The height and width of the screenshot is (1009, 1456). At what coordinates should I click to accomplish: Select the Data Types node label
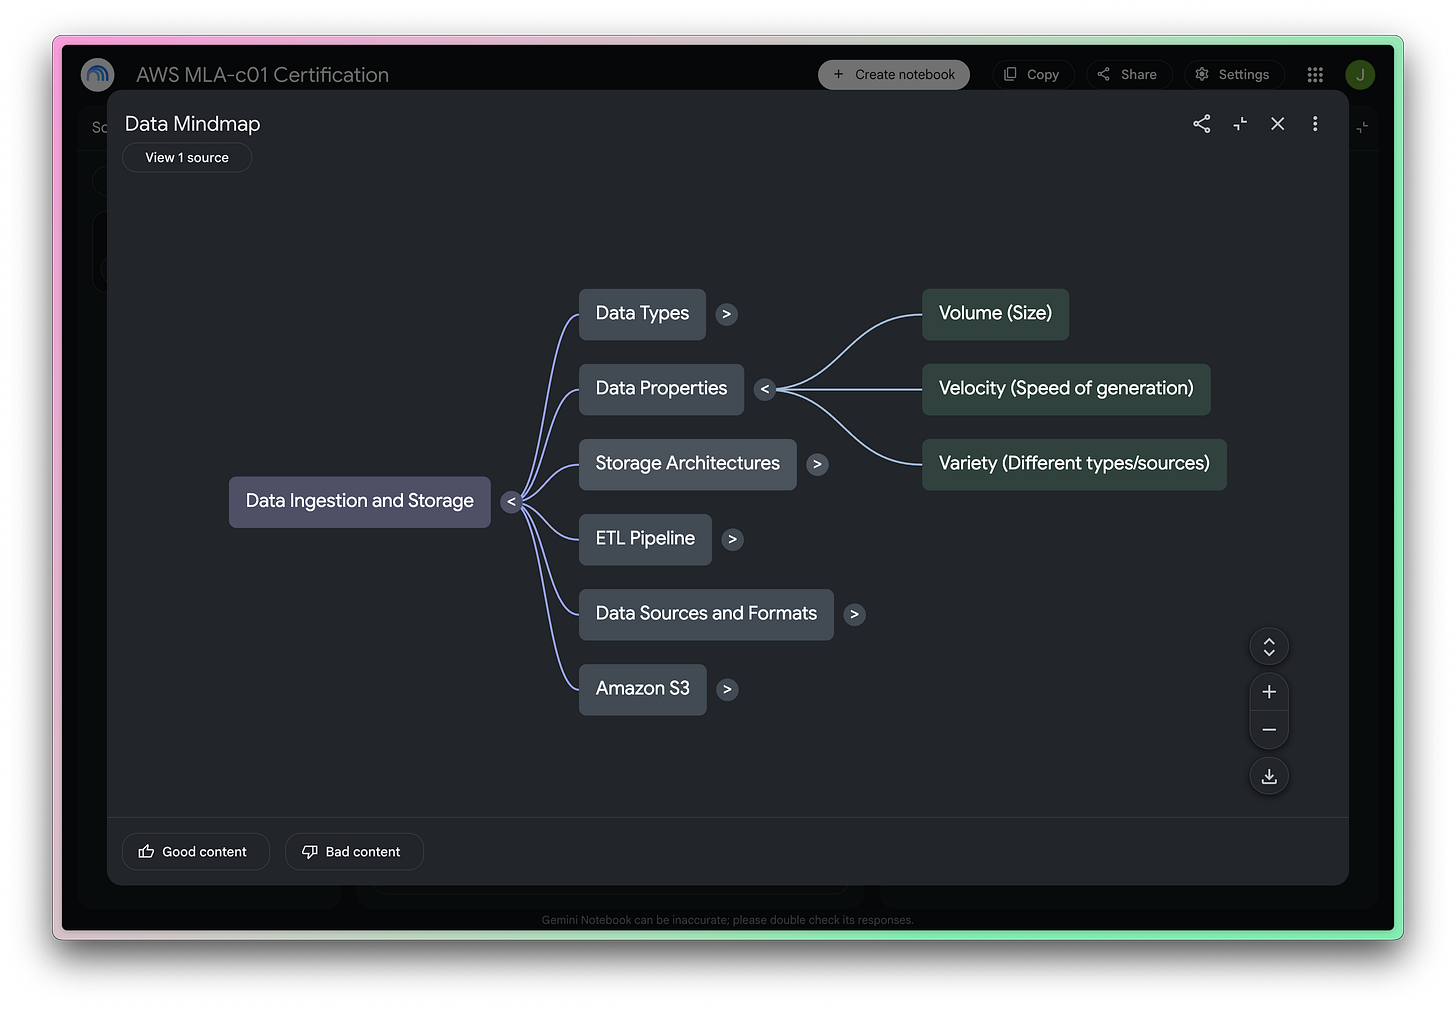click(x=642, y=314)
